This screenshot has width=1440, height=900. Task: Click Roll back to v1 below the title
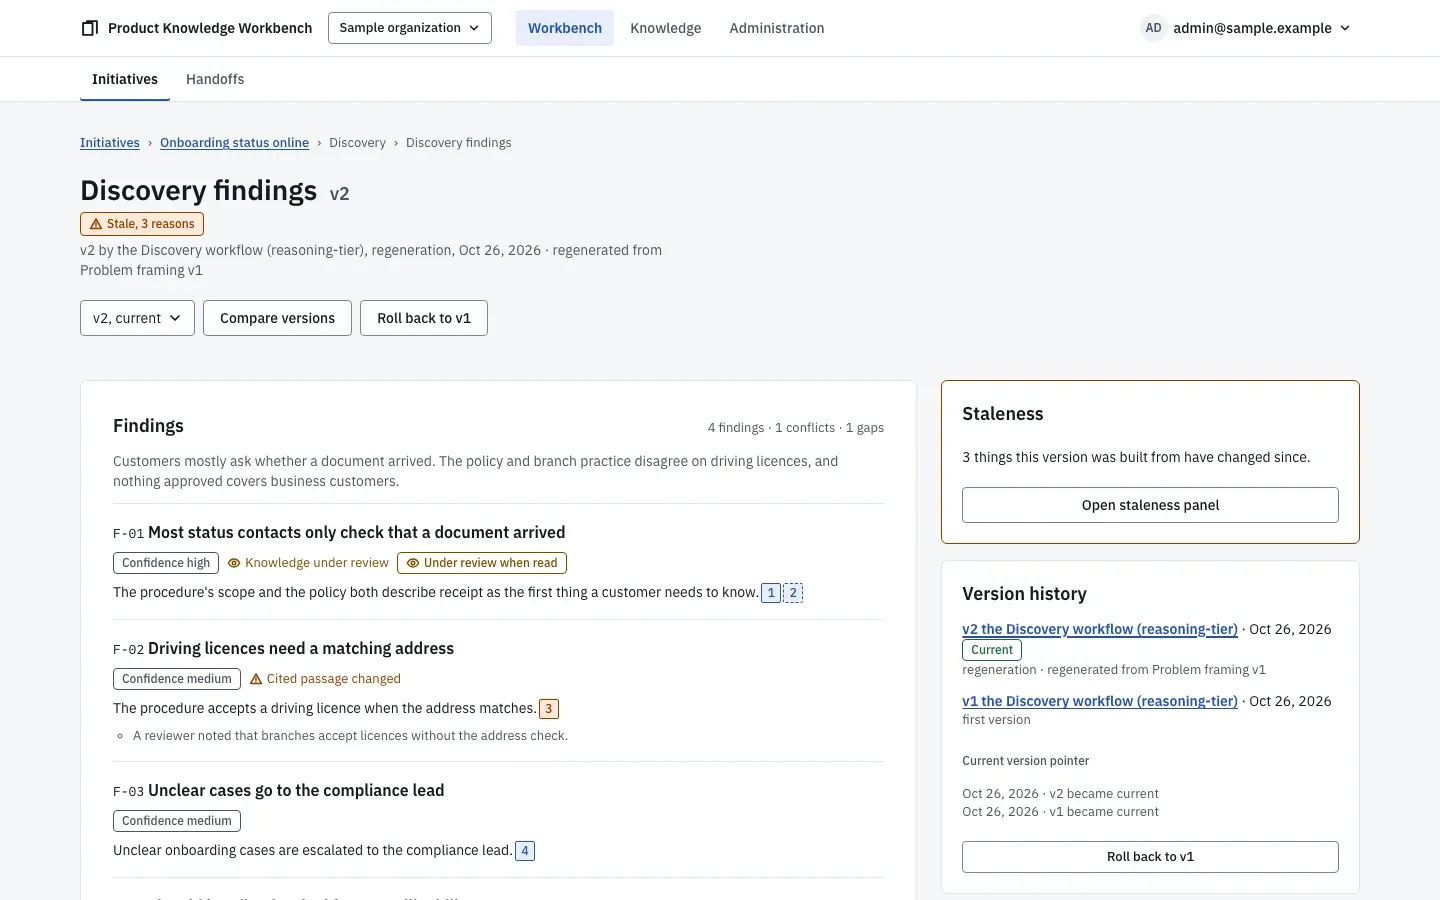[x=424, y=318]
